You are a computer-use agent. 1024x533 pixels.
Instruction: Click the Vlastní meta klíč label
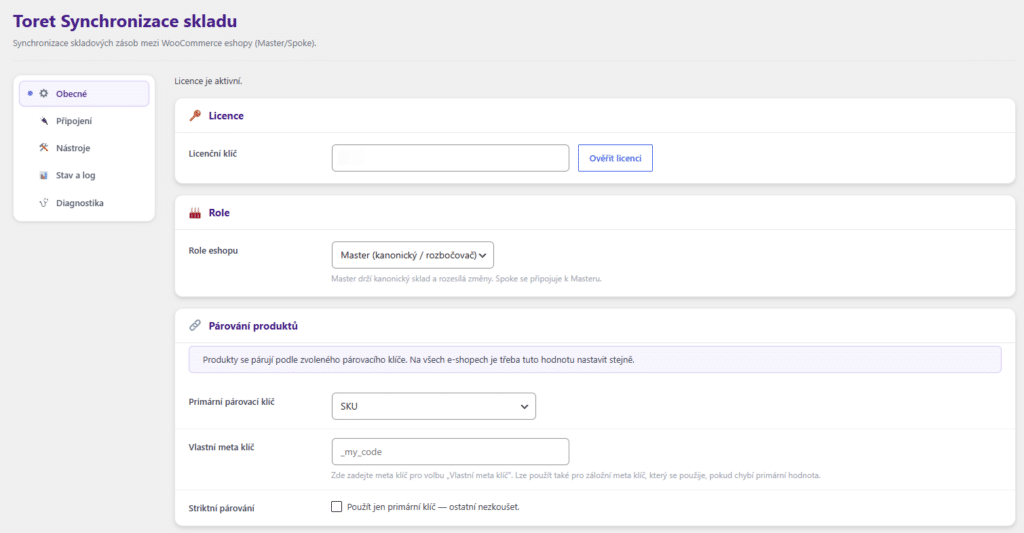[x=221, y=447]
